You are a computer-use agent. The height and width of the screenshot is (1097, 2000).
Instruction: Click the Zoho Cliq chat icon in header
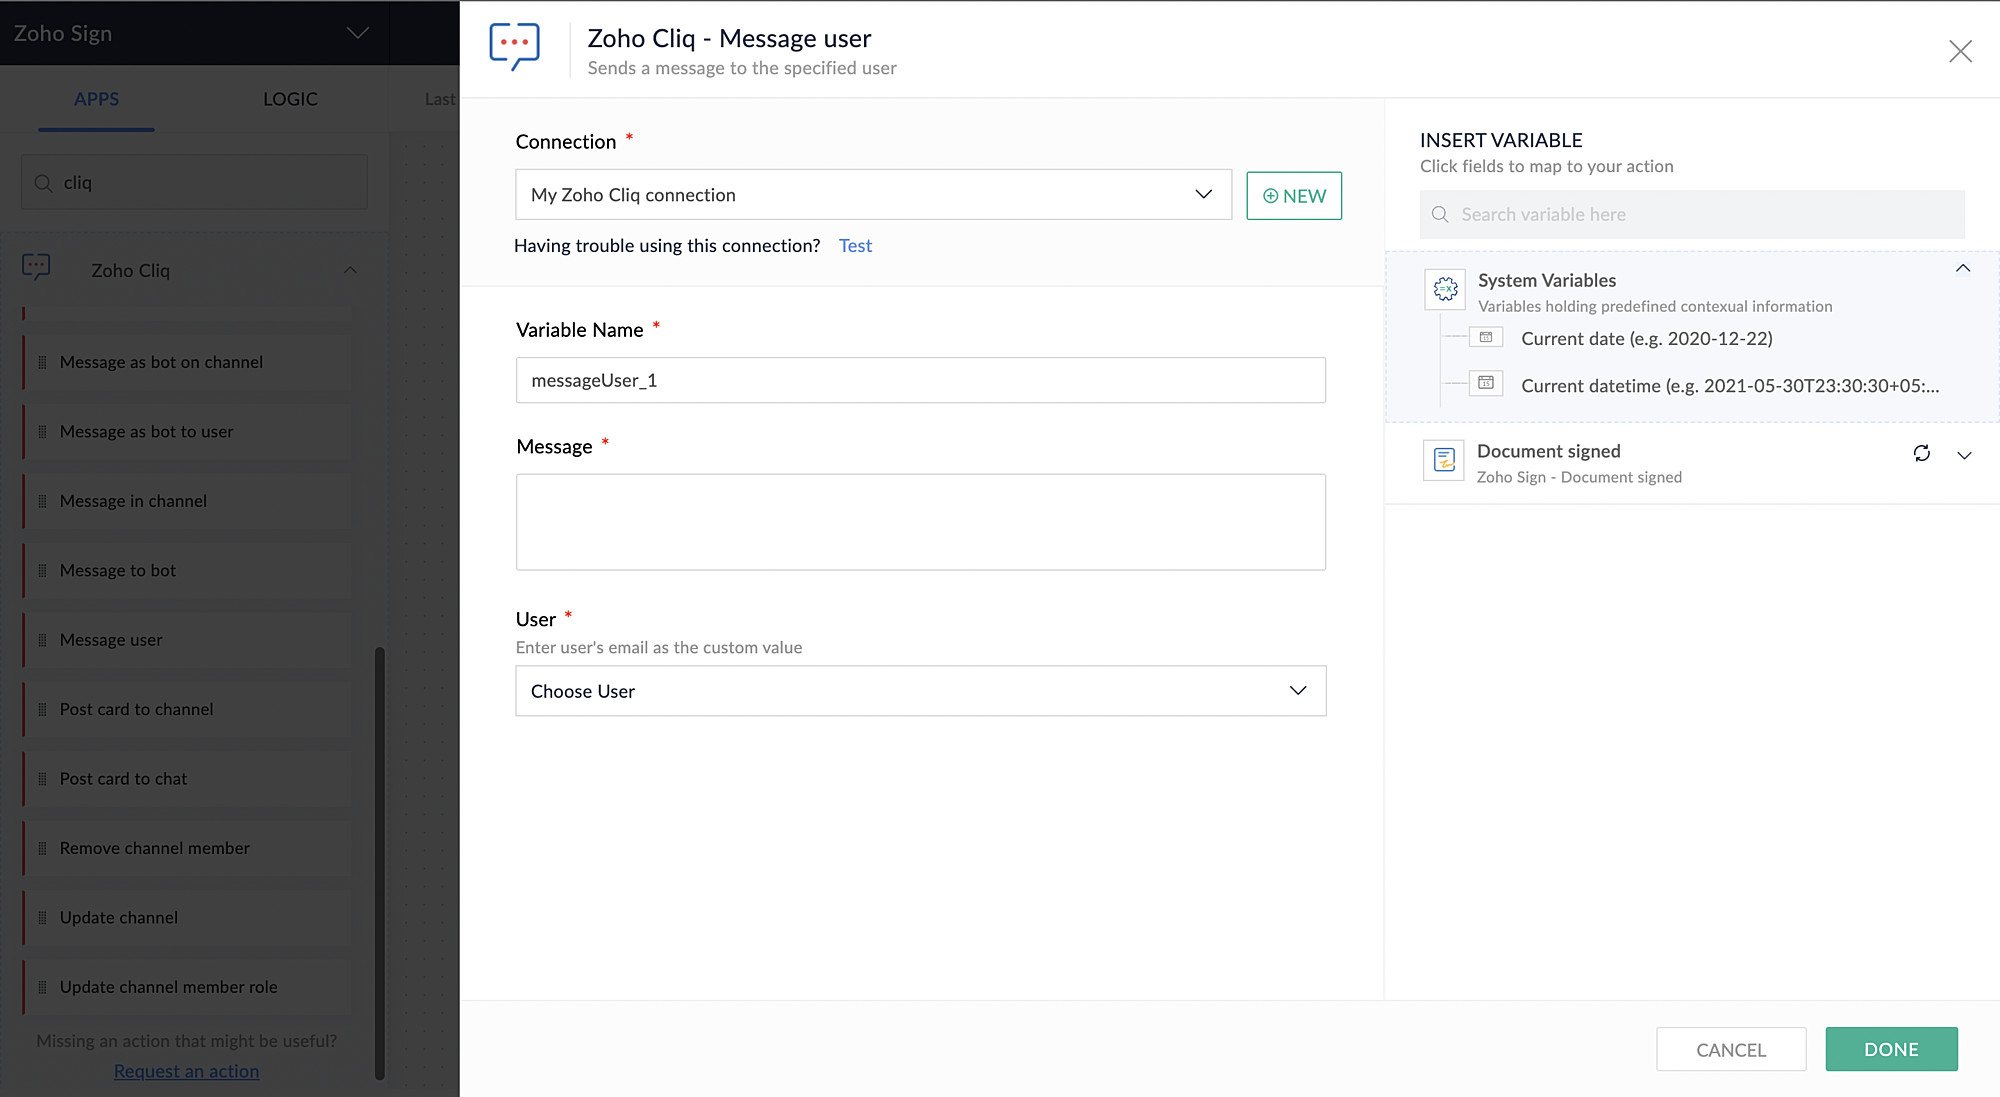[514, 46]
